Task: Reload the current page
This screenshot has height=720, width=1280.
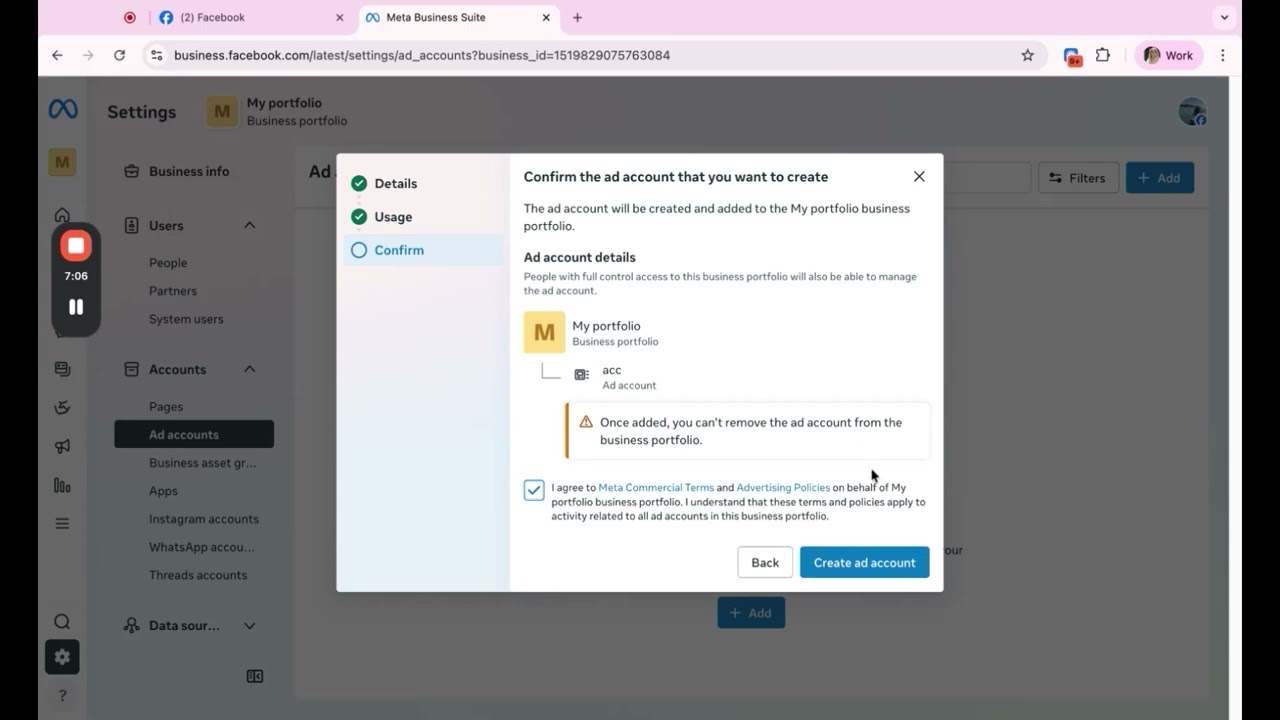Action: [x=120, y=55]
